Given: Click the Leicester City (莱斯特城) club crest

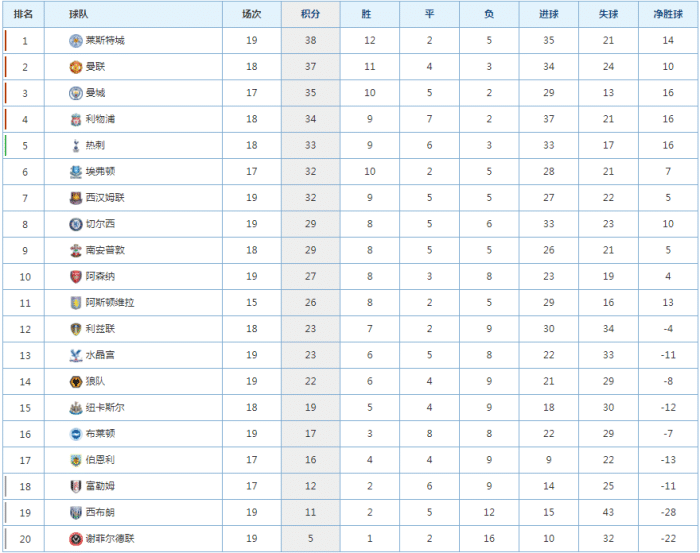Looking at the screenshot, I should [75, 41].
